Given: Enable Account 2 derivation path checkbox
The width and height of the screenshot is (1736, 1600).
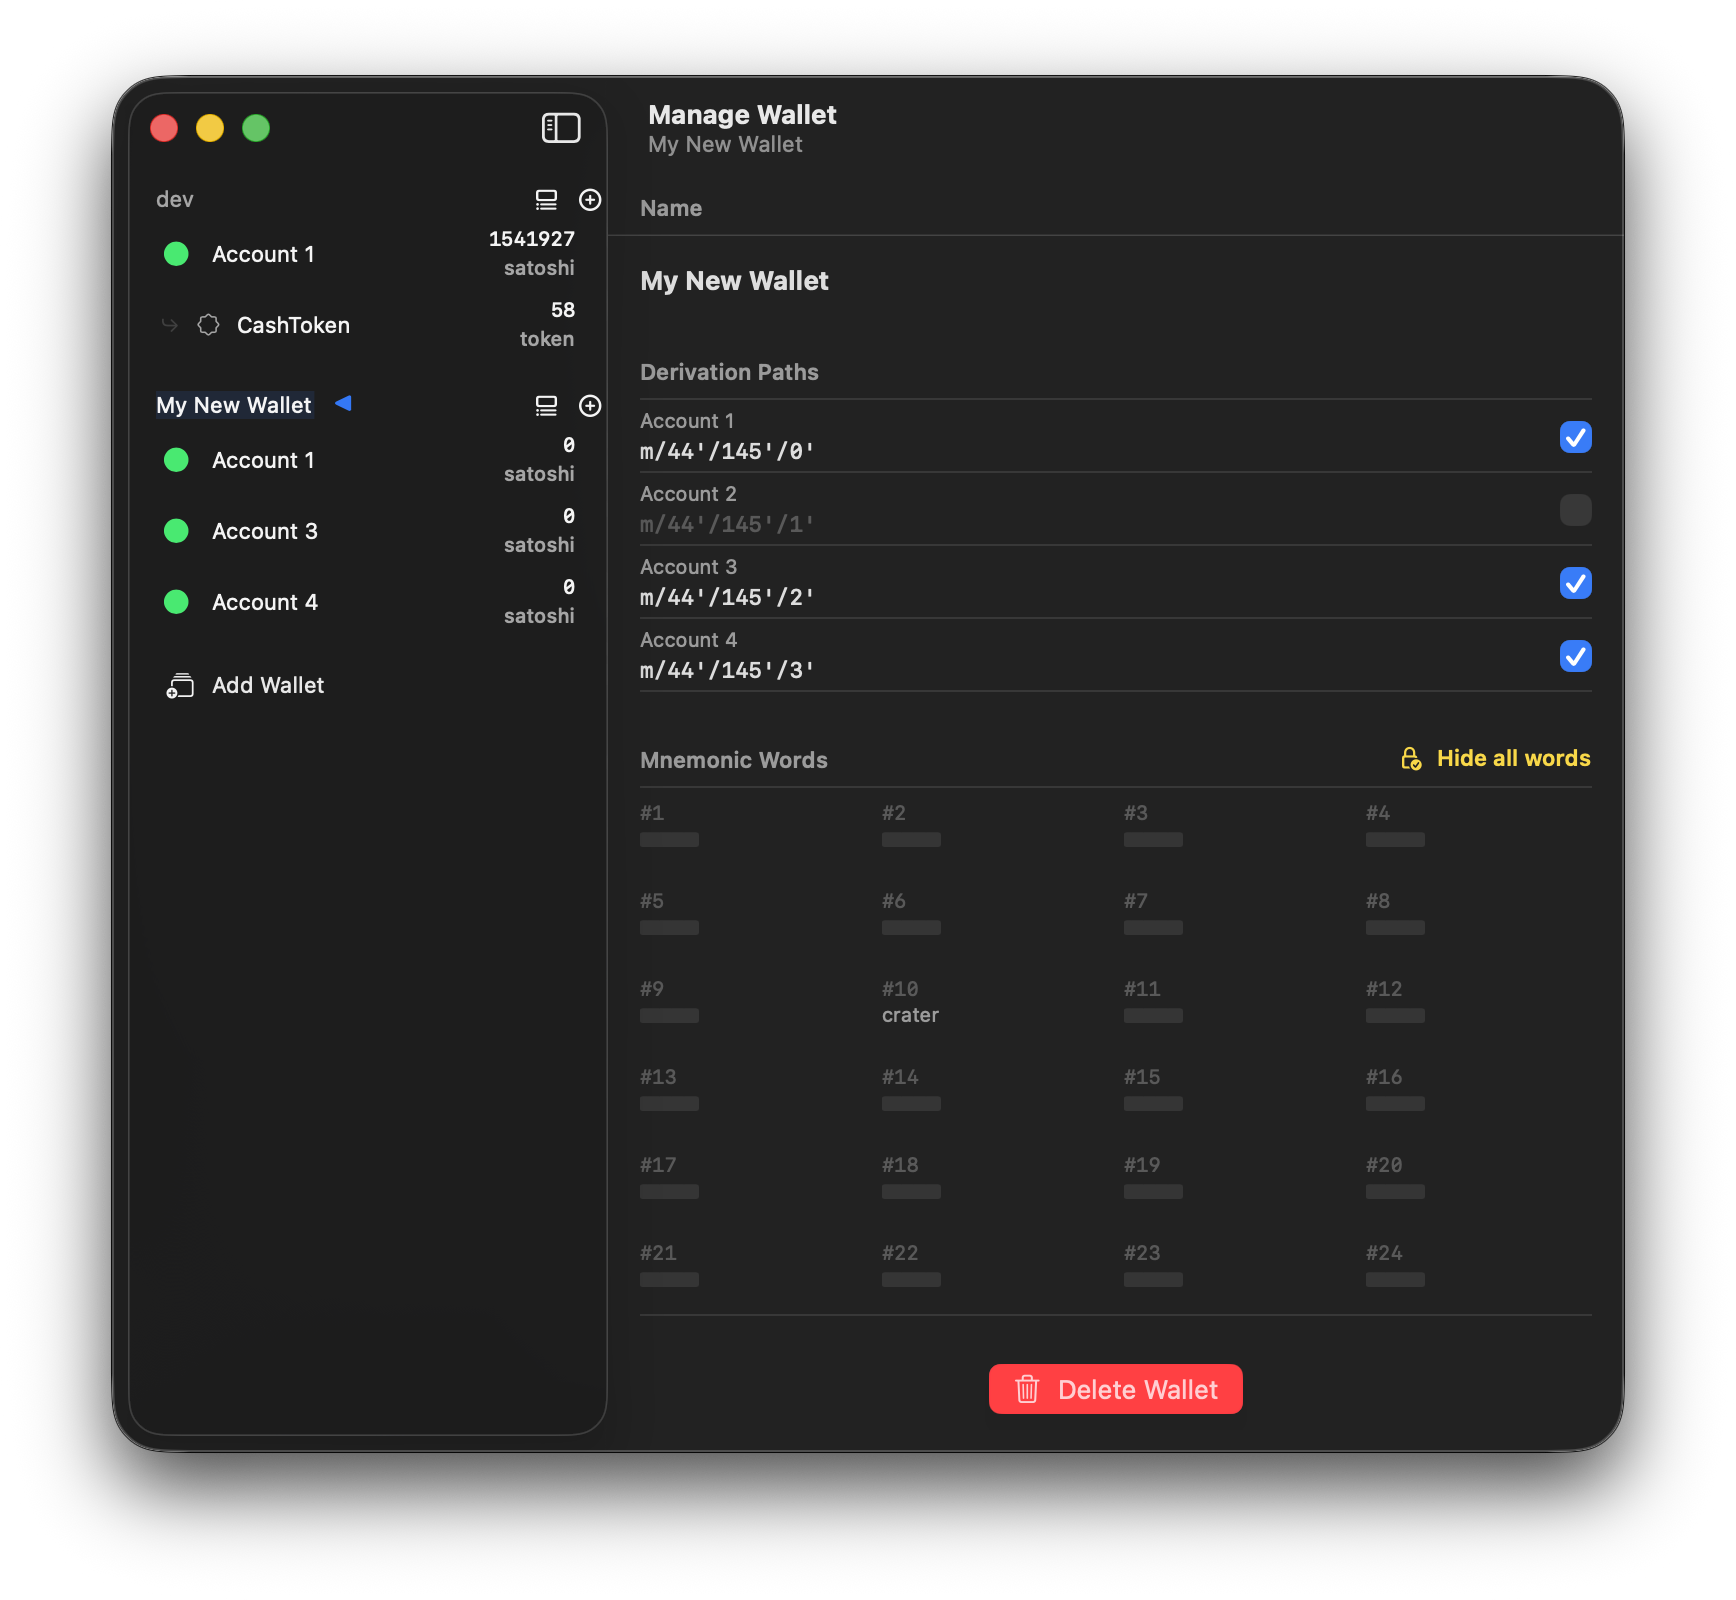Looking at the screenshot, I should tap(1575, 510).
